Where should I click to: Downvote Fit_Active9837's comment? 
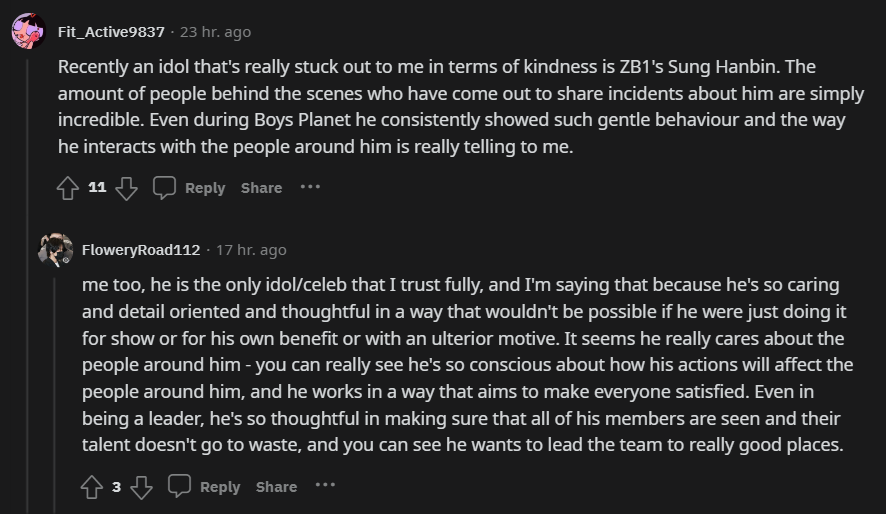pos(126,188)
